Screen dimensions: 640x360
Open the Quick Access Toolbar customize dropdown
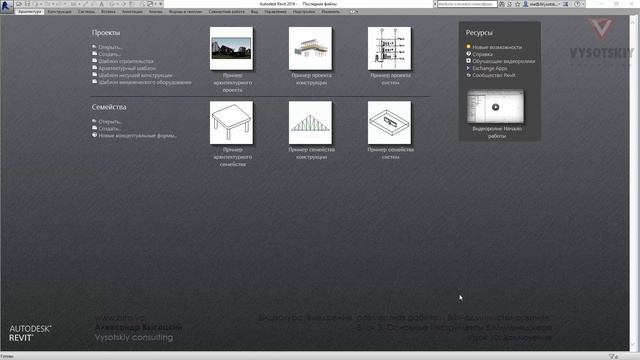(x=160, y=4)
